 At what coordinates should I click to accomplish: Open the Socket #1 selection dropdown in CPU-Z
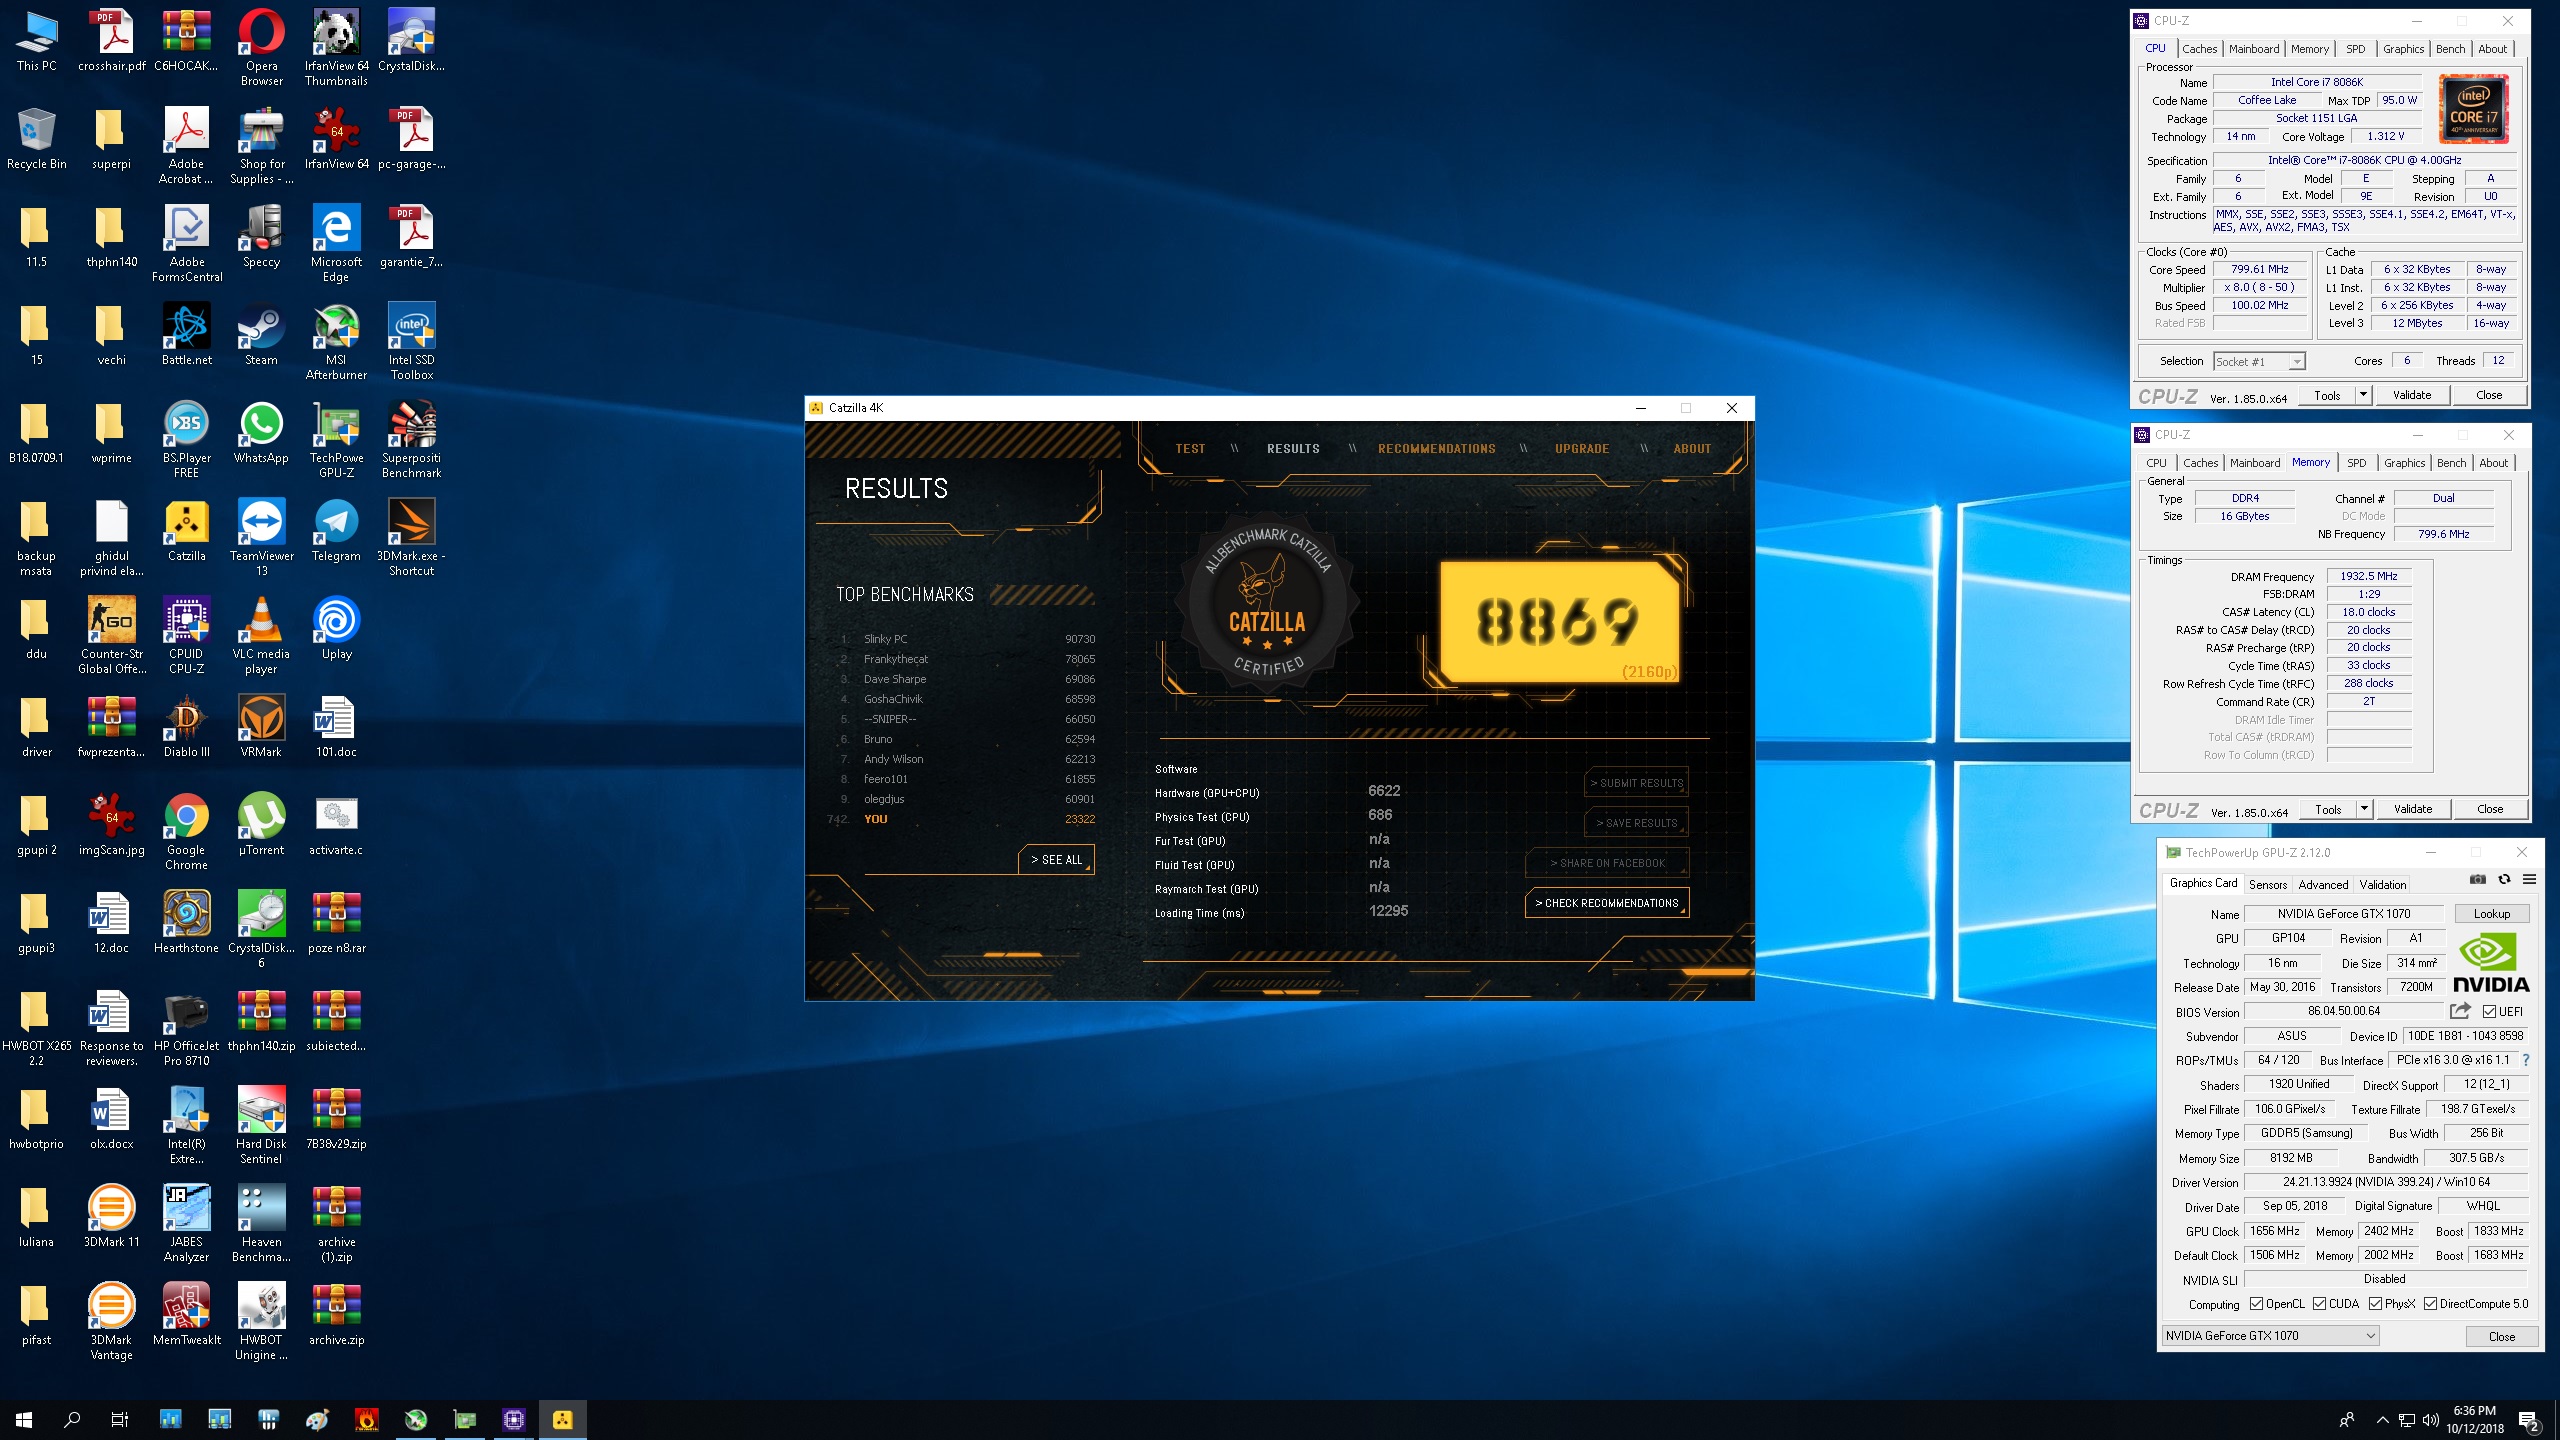coord(2259,362)
